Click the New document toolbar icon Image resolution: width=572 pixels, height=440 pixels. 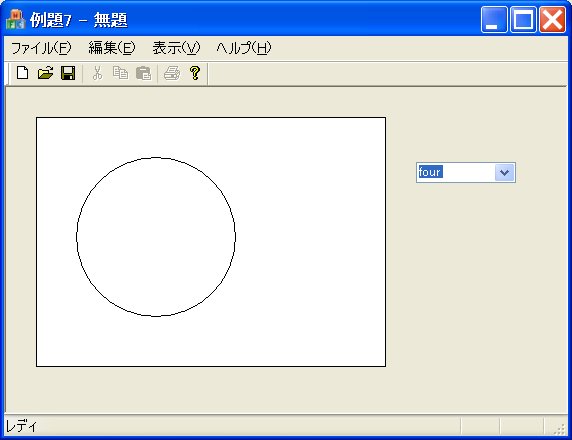(23, 73)
